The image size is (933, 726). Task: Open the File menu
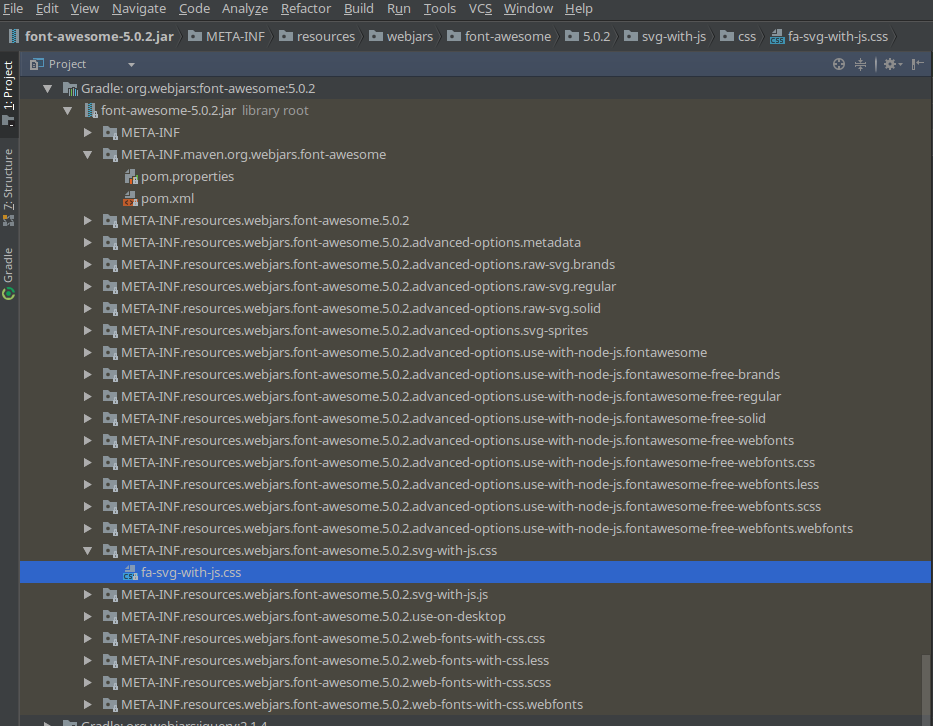coord(12,9)
